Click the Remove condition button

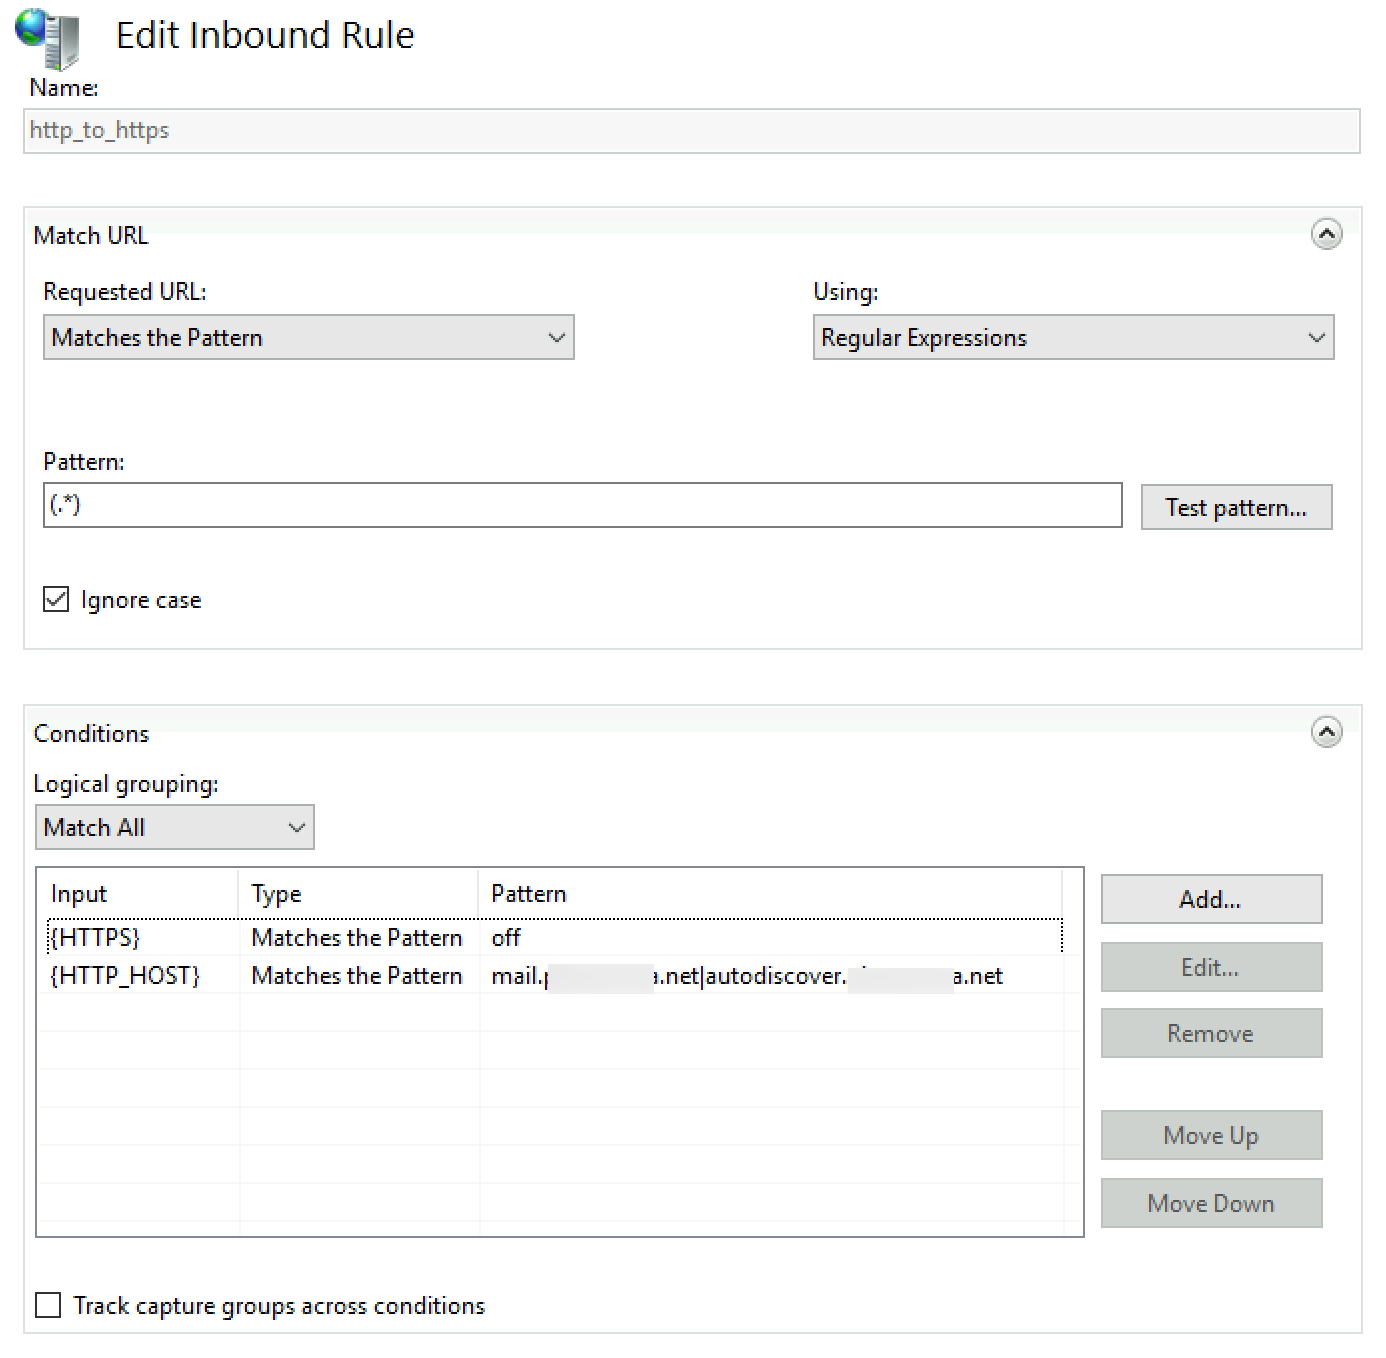point(1211,1034)
